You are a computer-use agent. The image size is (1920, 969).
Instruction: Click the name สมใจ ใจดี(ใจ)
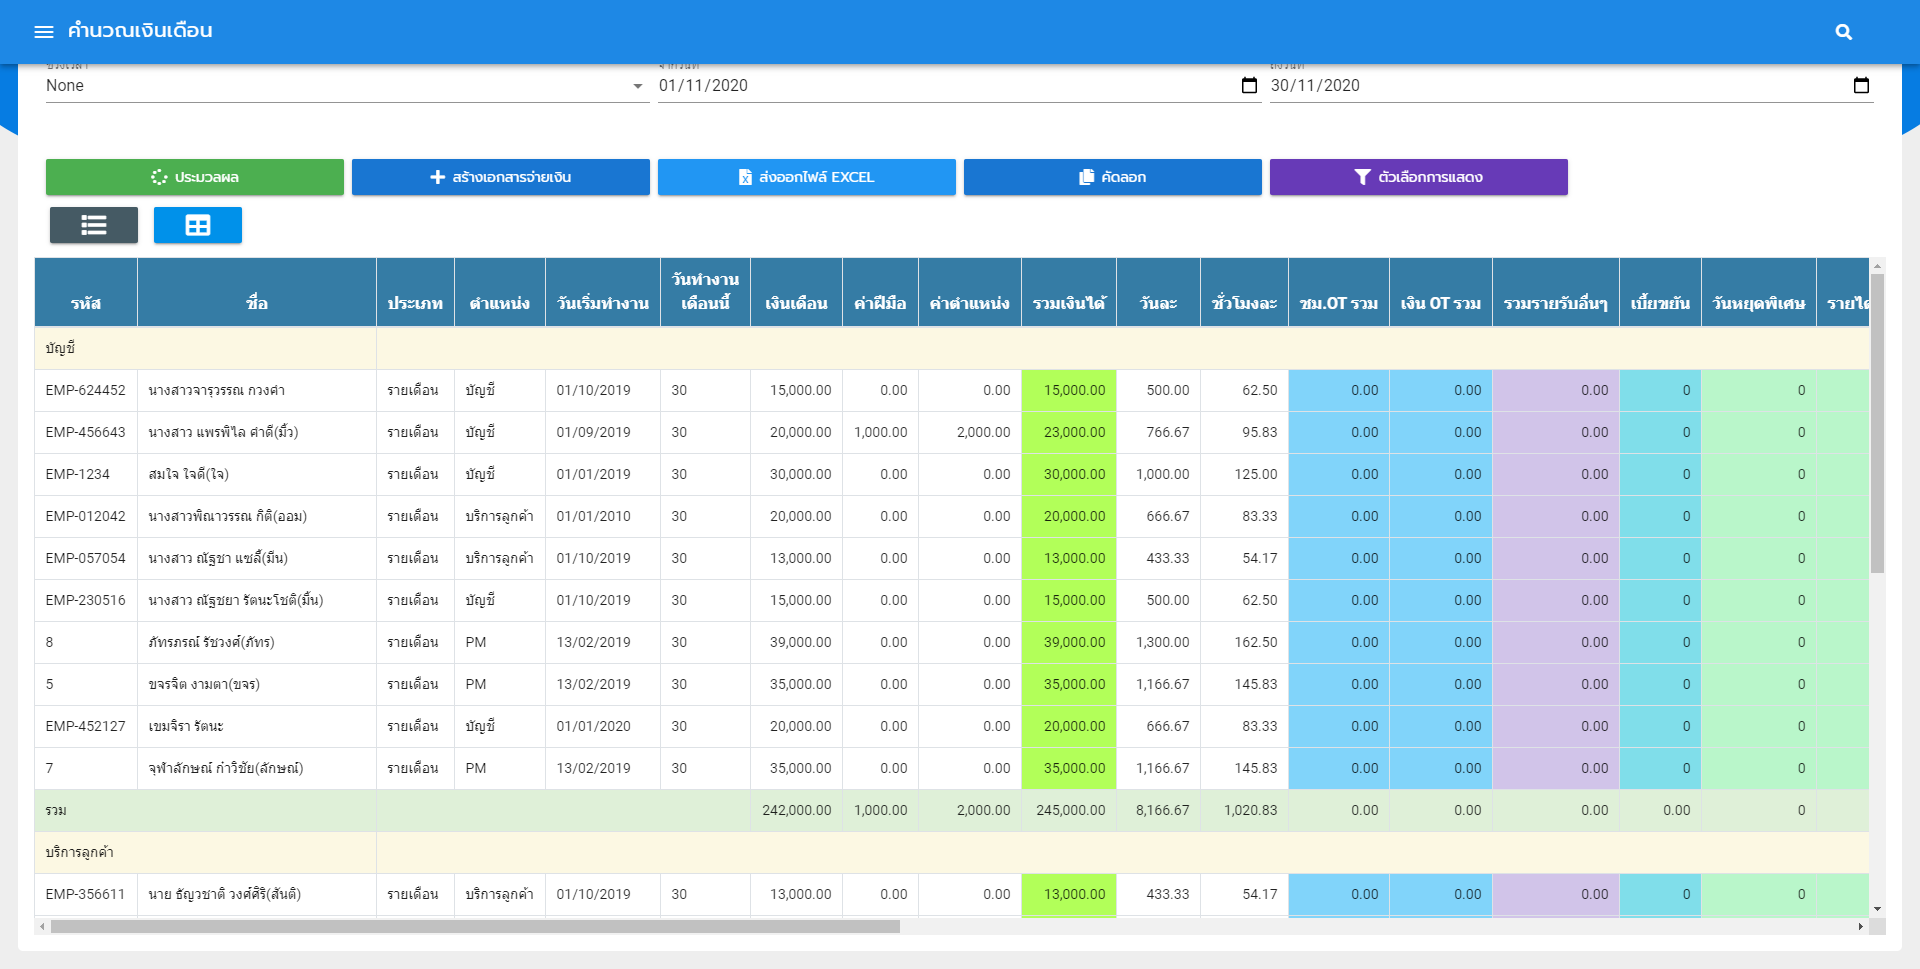pyautogui.click(x=188, y=474)
